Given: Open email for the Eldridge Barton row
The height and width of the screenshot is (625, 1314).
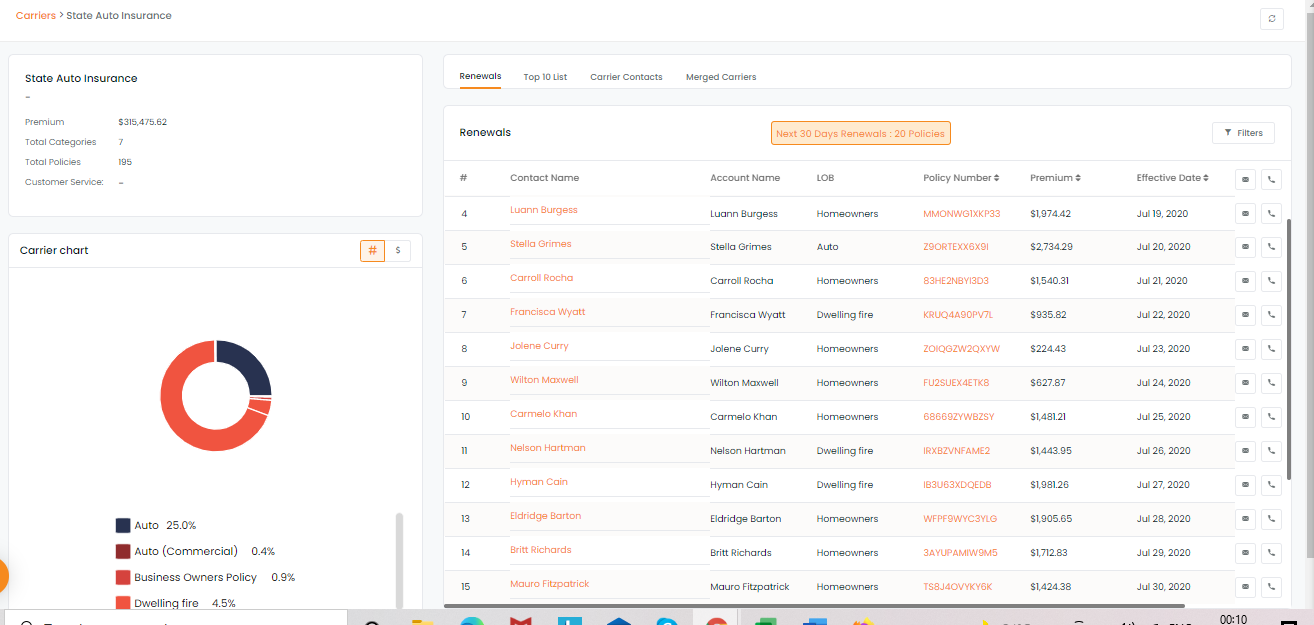Looking at the screenshot, I should click(1246, 519).
